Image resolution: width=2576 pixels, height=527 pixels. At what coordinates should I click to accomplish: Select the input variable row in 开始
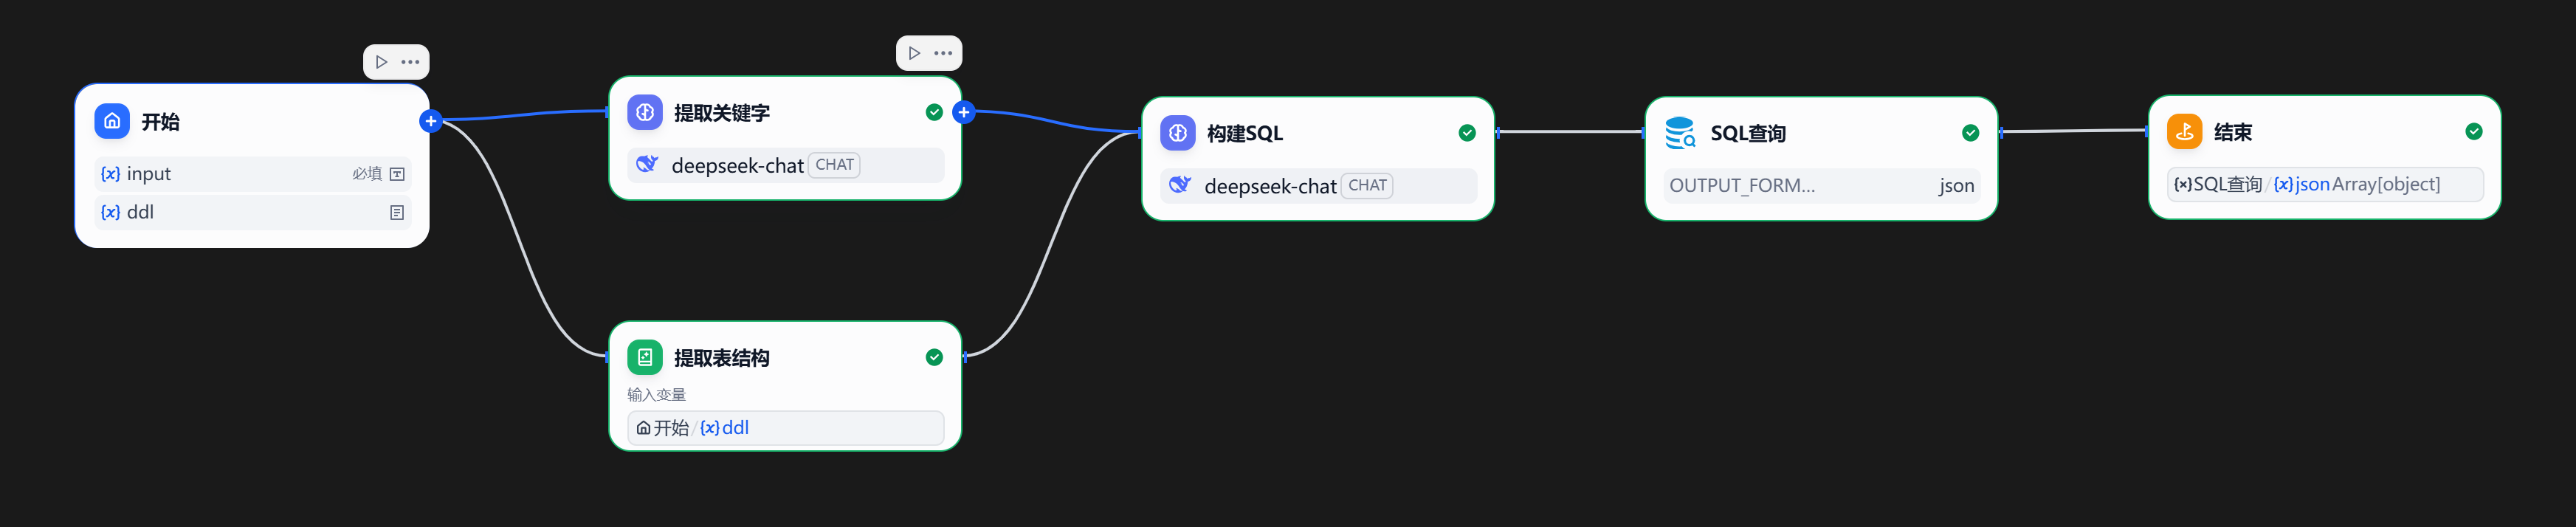252,174
